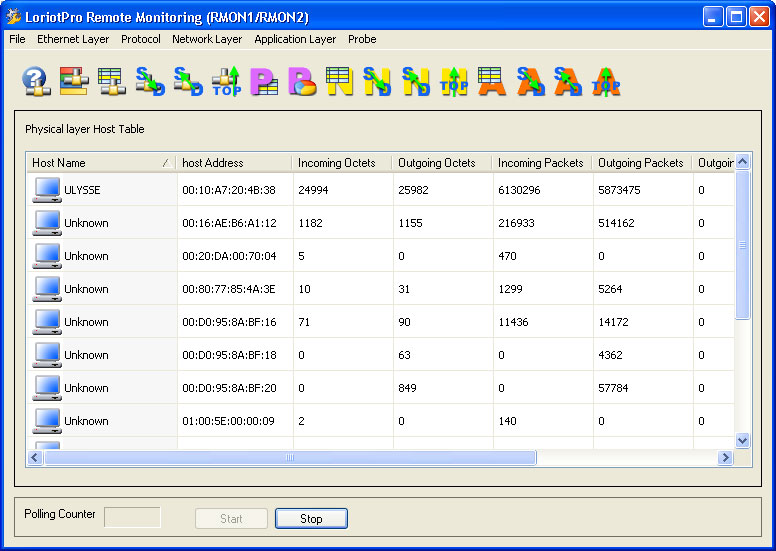The image size is (776, 551).
Task: Click the vertical scrollbar down arrow
Action: [742, 440]
